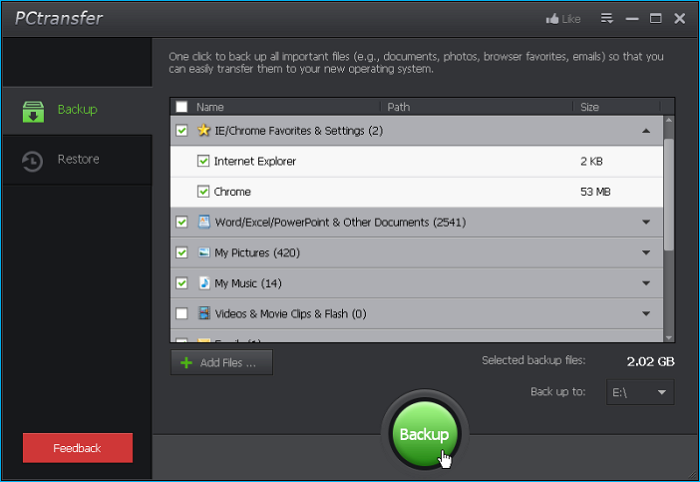Expand the My Pictures group arrow
This screenshot has height=482, width=700.
click(x=646, y=253)
